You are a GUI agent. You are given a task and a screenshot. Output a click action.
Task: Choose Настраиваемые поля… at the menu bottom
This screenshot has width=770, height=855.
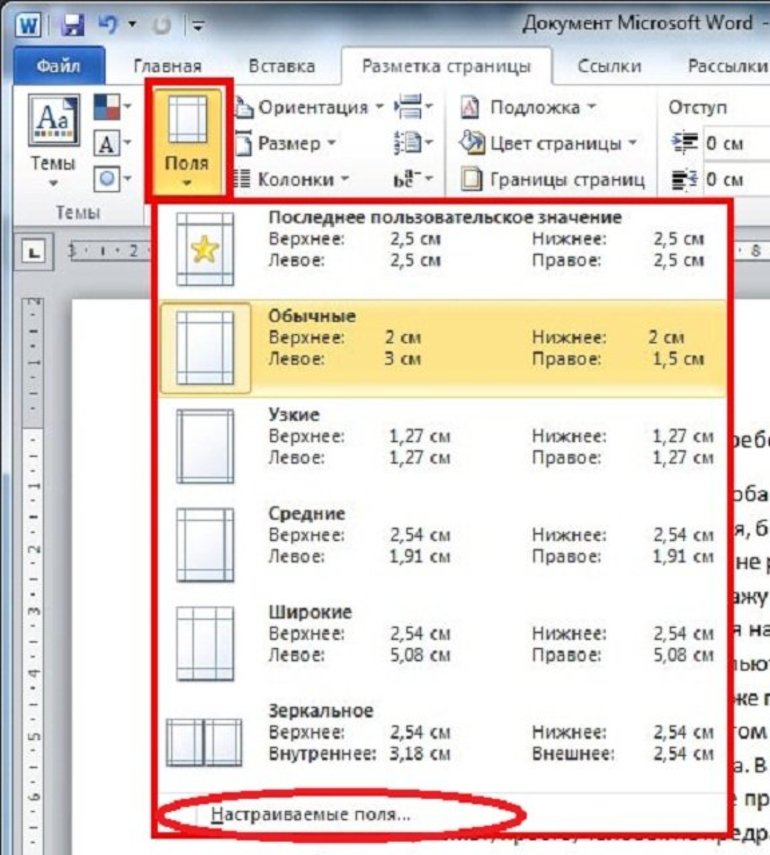coord(310,814)
